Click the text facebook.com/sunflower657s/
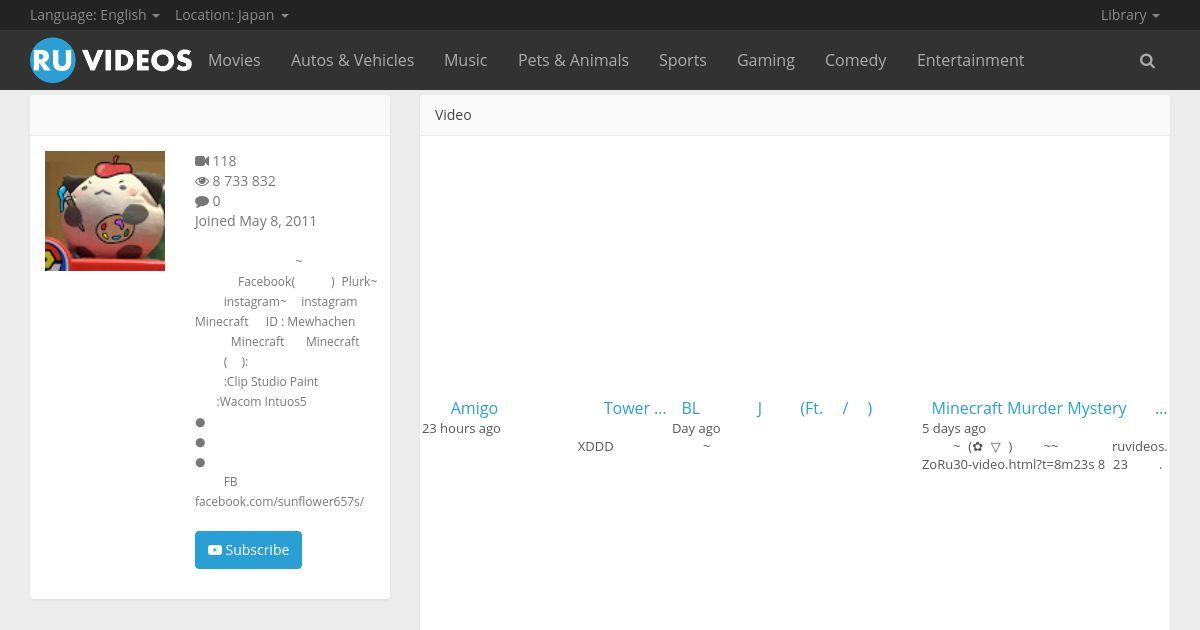The image size is (1200, 630). click(279, 501)
